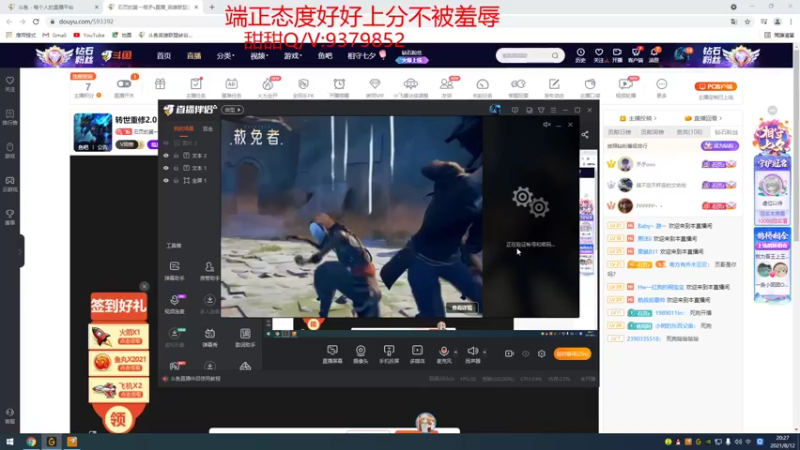Expand the left sidebar collapse arrow
800x450 pixels.
(20, 251)
